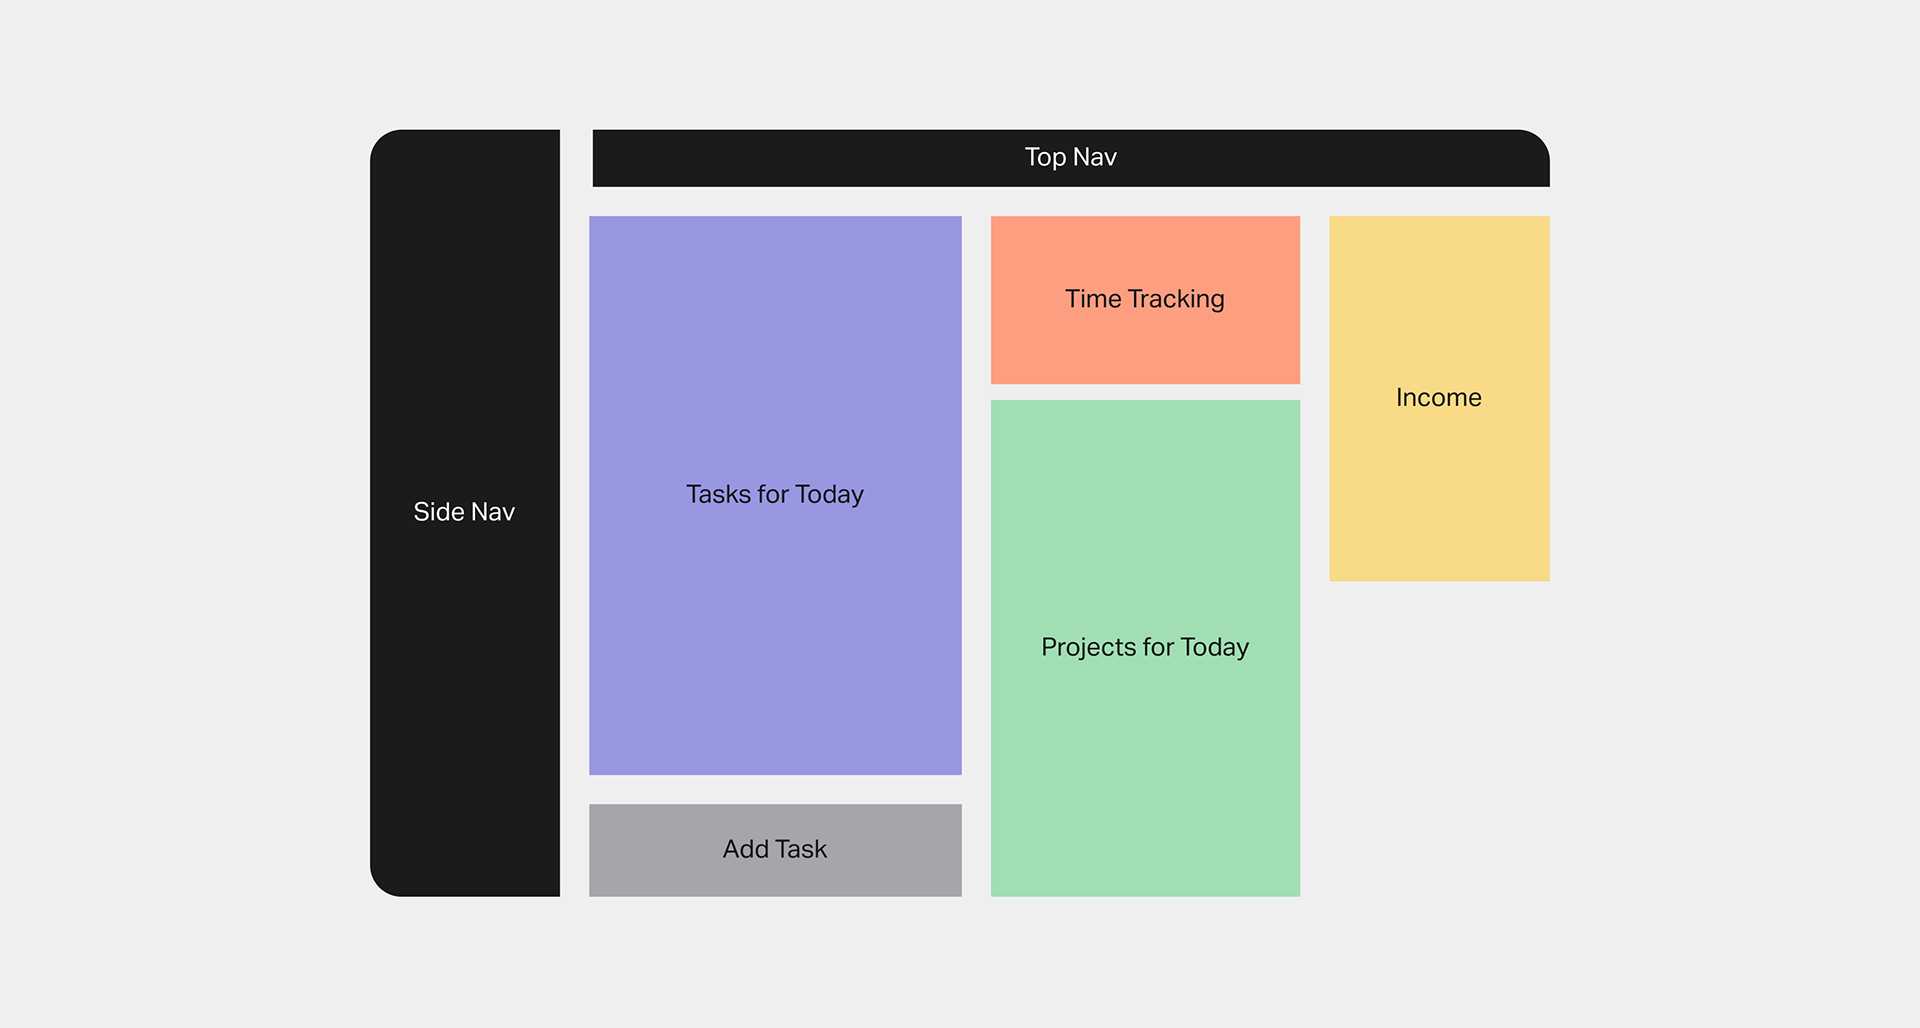The width and height of the screenshot is (1920, 1028).
Task: Click the 'Add Task' text label
Action: click(x=775, y=849)
